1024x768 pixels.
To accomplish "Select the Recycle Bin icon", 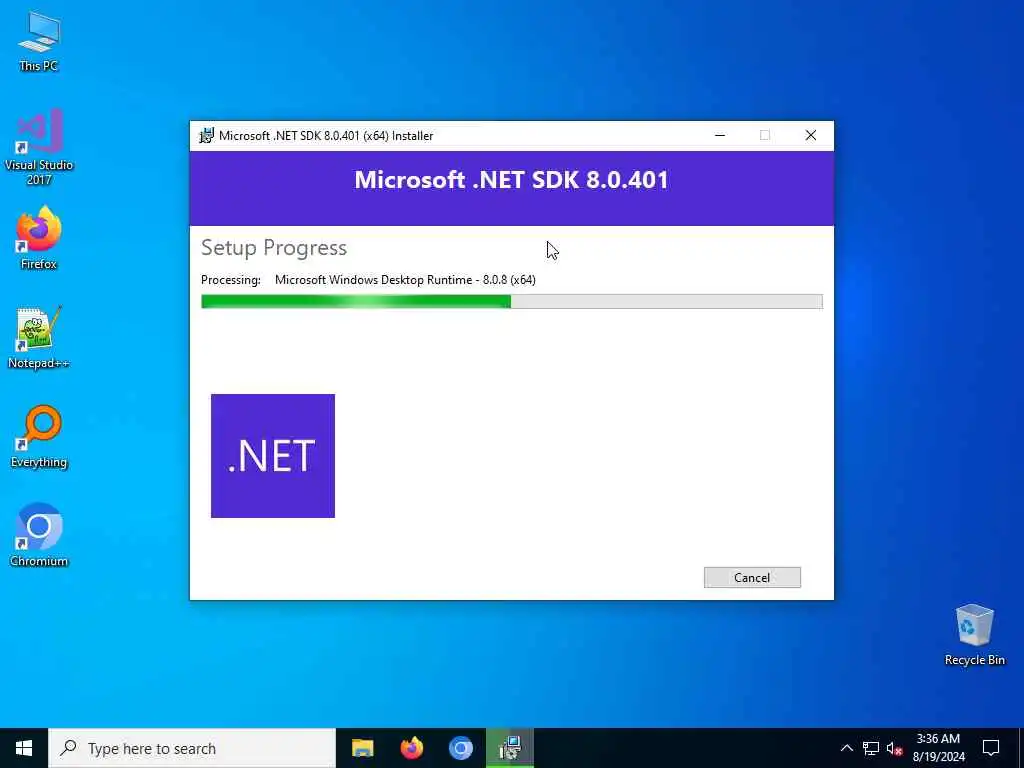I will click(x=974, y=635).
